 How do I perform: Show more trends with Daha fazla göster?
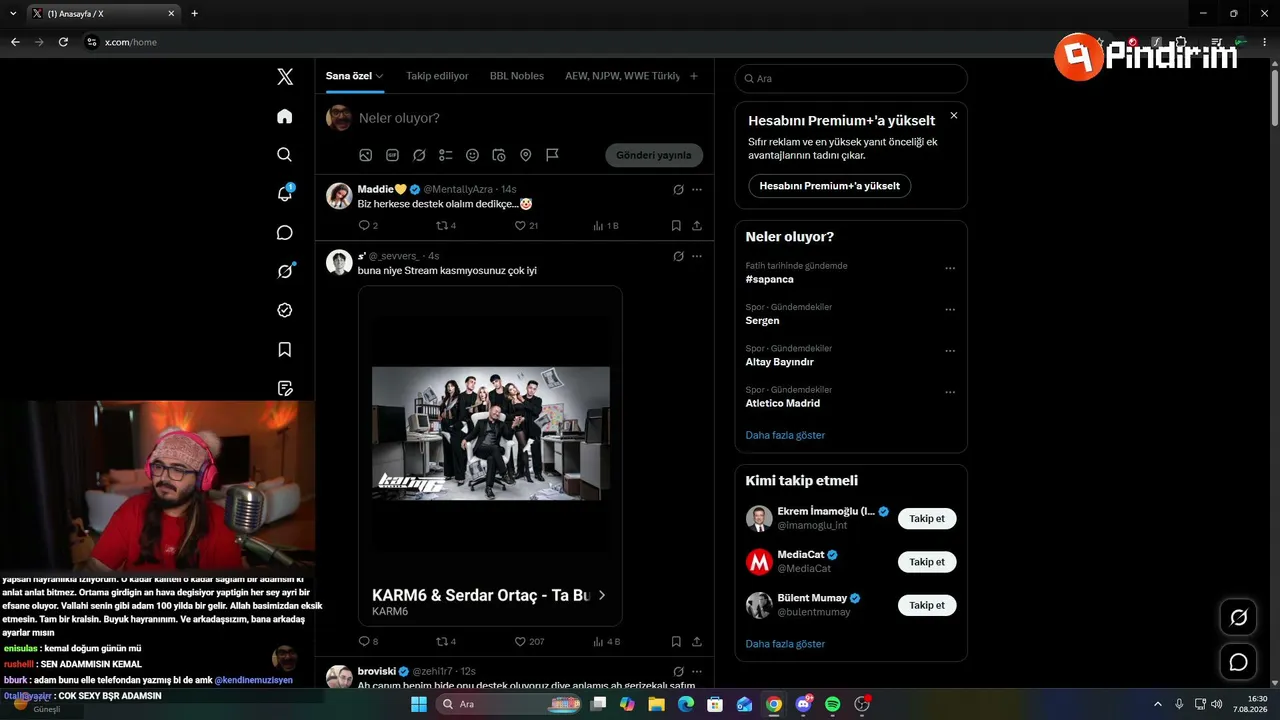[x=785, y=435]
